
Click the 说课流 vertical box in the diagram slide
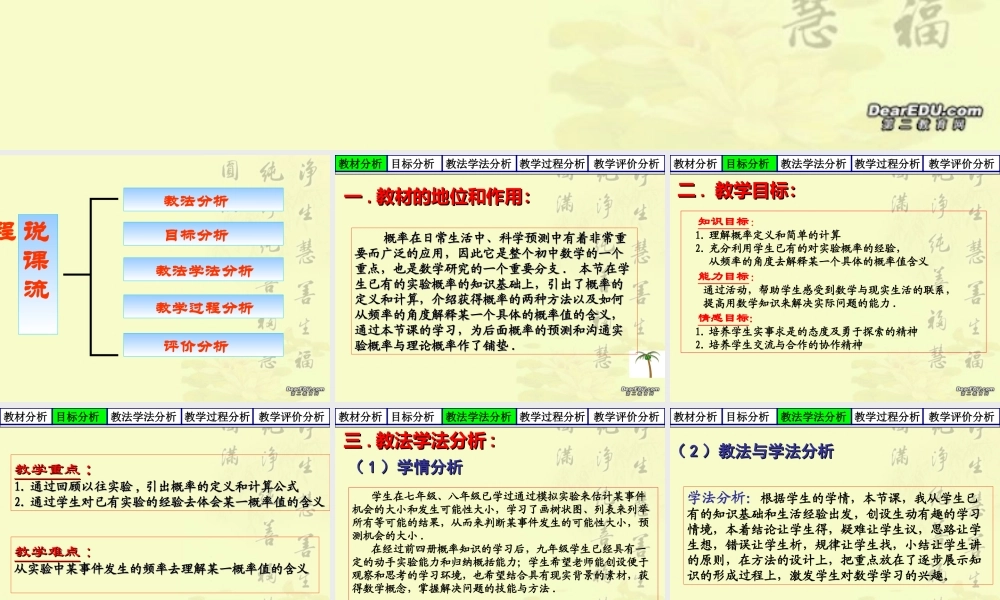[38, 274]
